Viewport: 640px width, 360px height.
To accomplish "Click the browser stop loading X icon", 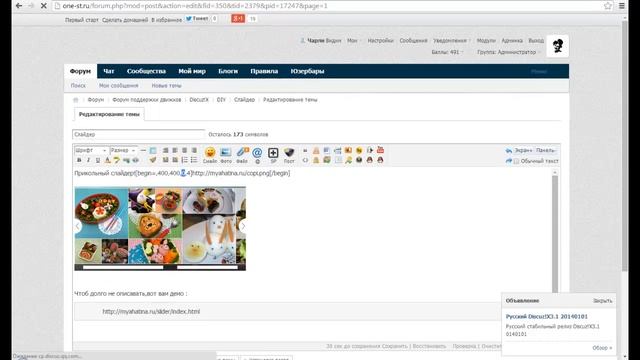I will pos(44,6).
